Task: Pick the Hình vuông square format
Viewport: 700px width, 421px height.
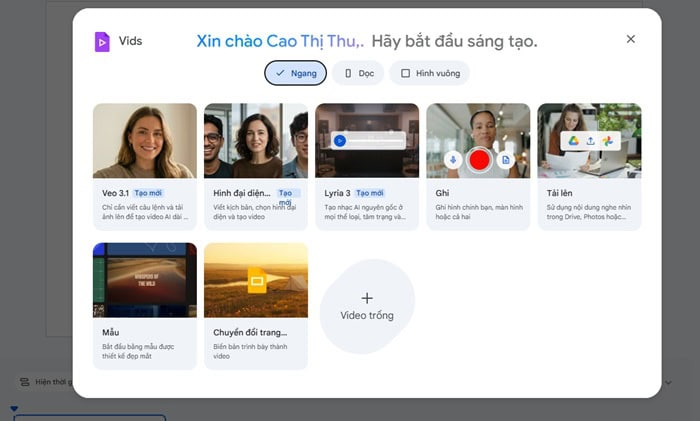Action: [x=429, y=73]
